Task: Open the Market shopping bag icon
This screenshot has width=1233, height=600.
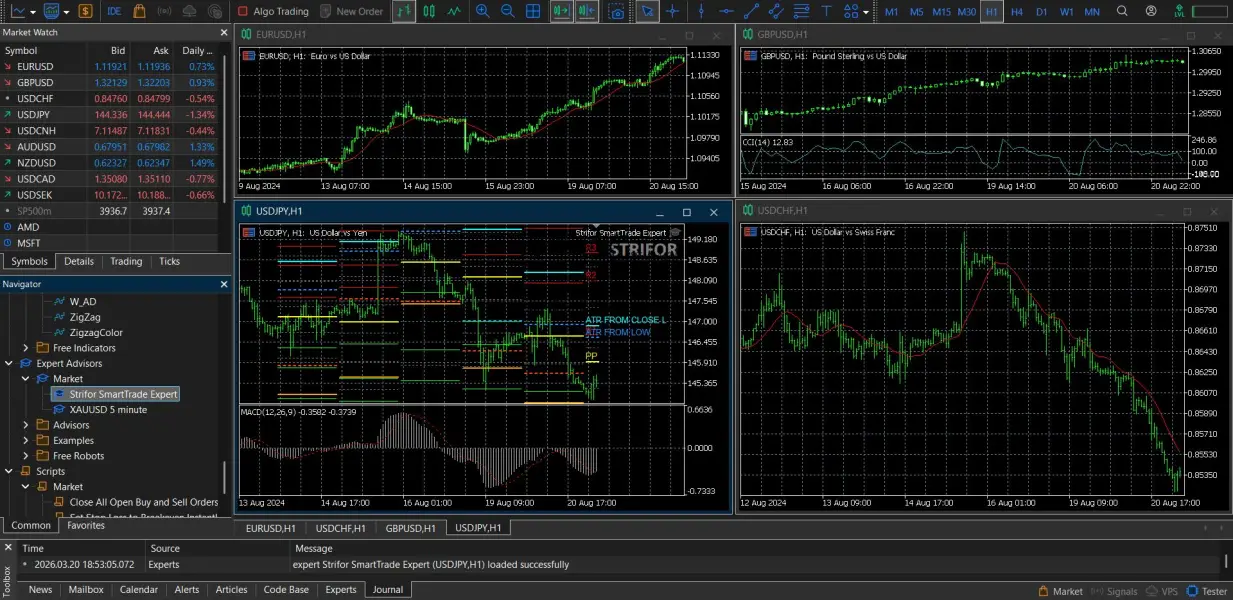Action: point(139,12)
